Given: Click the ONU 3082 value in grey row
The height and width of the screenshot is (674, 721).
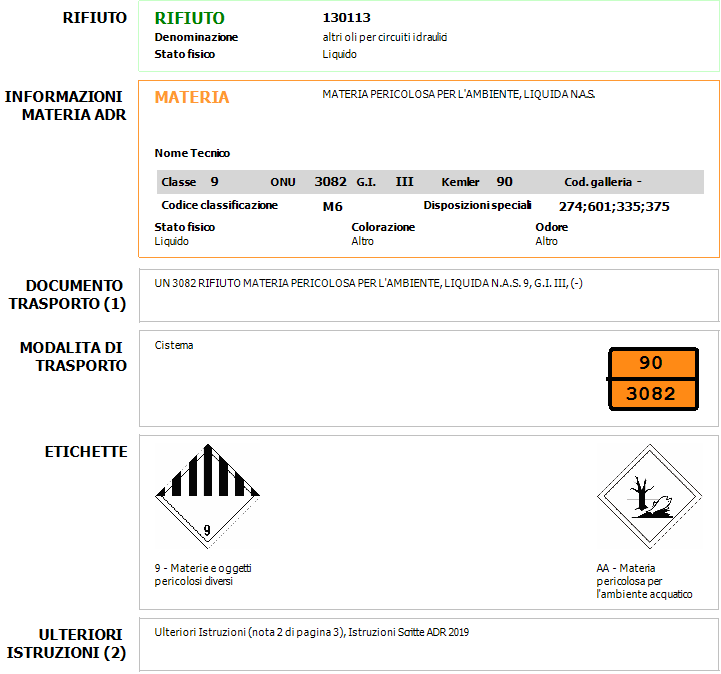Looking at the screenshot, I should pyautogui.click(x=330, y=182).
